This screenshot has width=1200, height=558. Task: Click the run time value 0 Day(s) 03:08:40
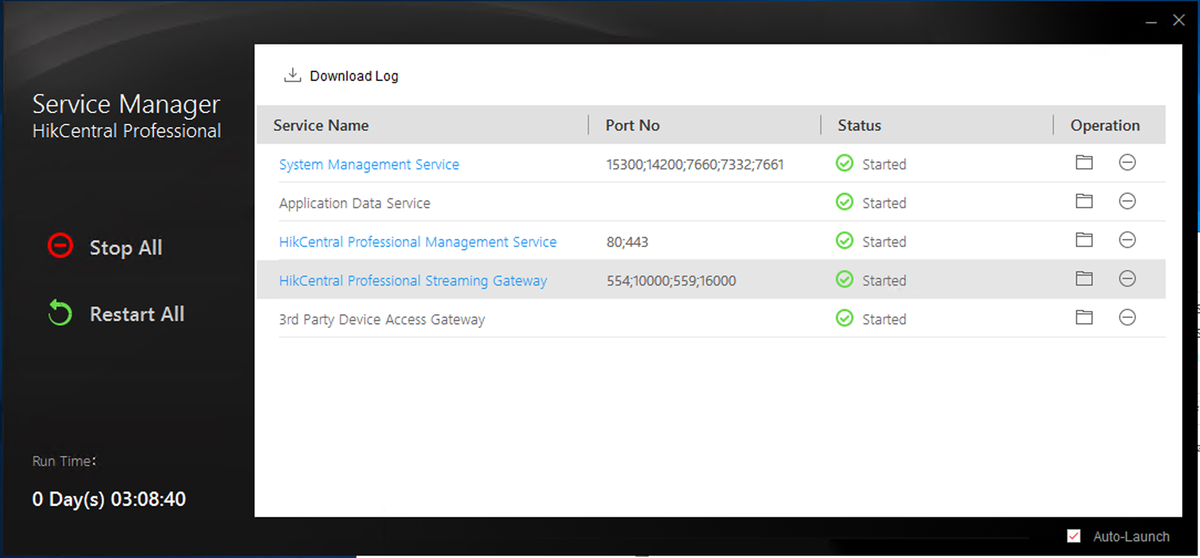pos(109,499)
